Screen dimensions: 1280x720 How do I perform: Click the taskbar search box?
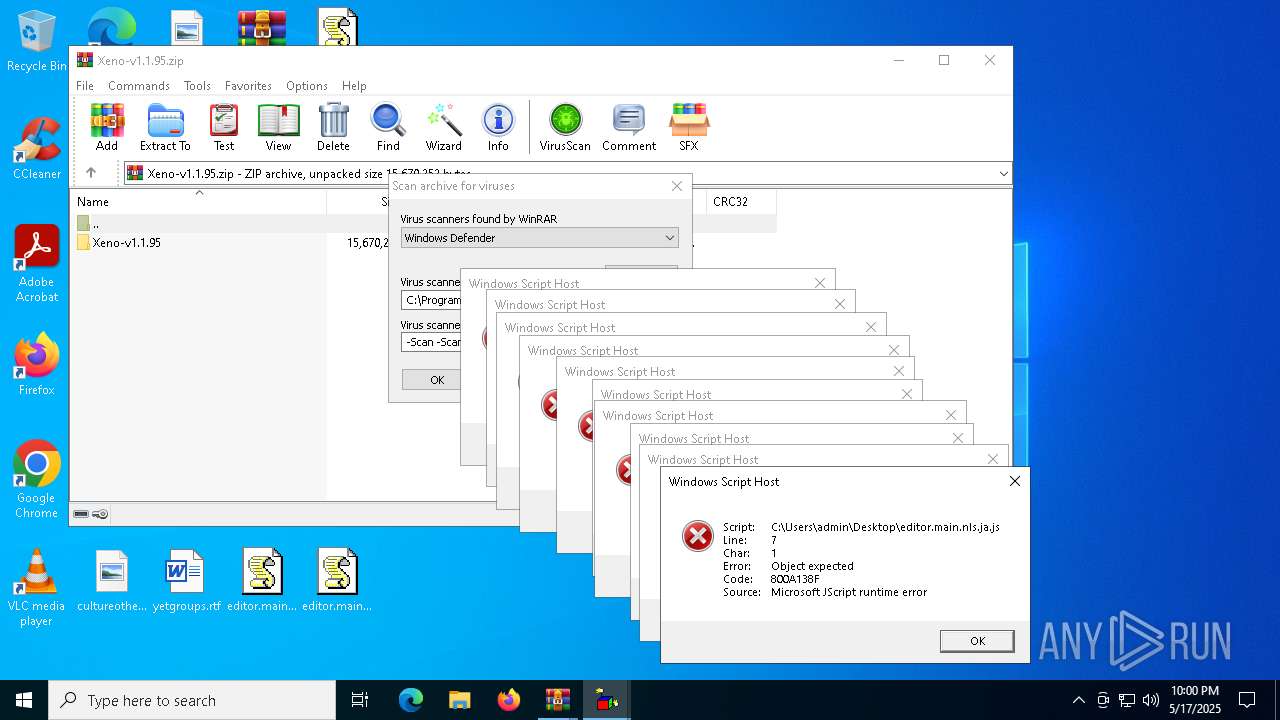tap(192, 700)
